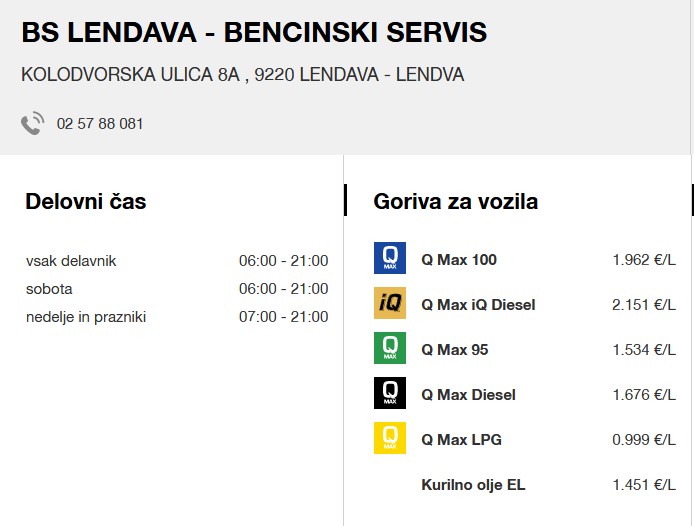This screenshot has height=526, width=694.
Task: Select the station title BS Lendava
Action: (x=254, y=33)
